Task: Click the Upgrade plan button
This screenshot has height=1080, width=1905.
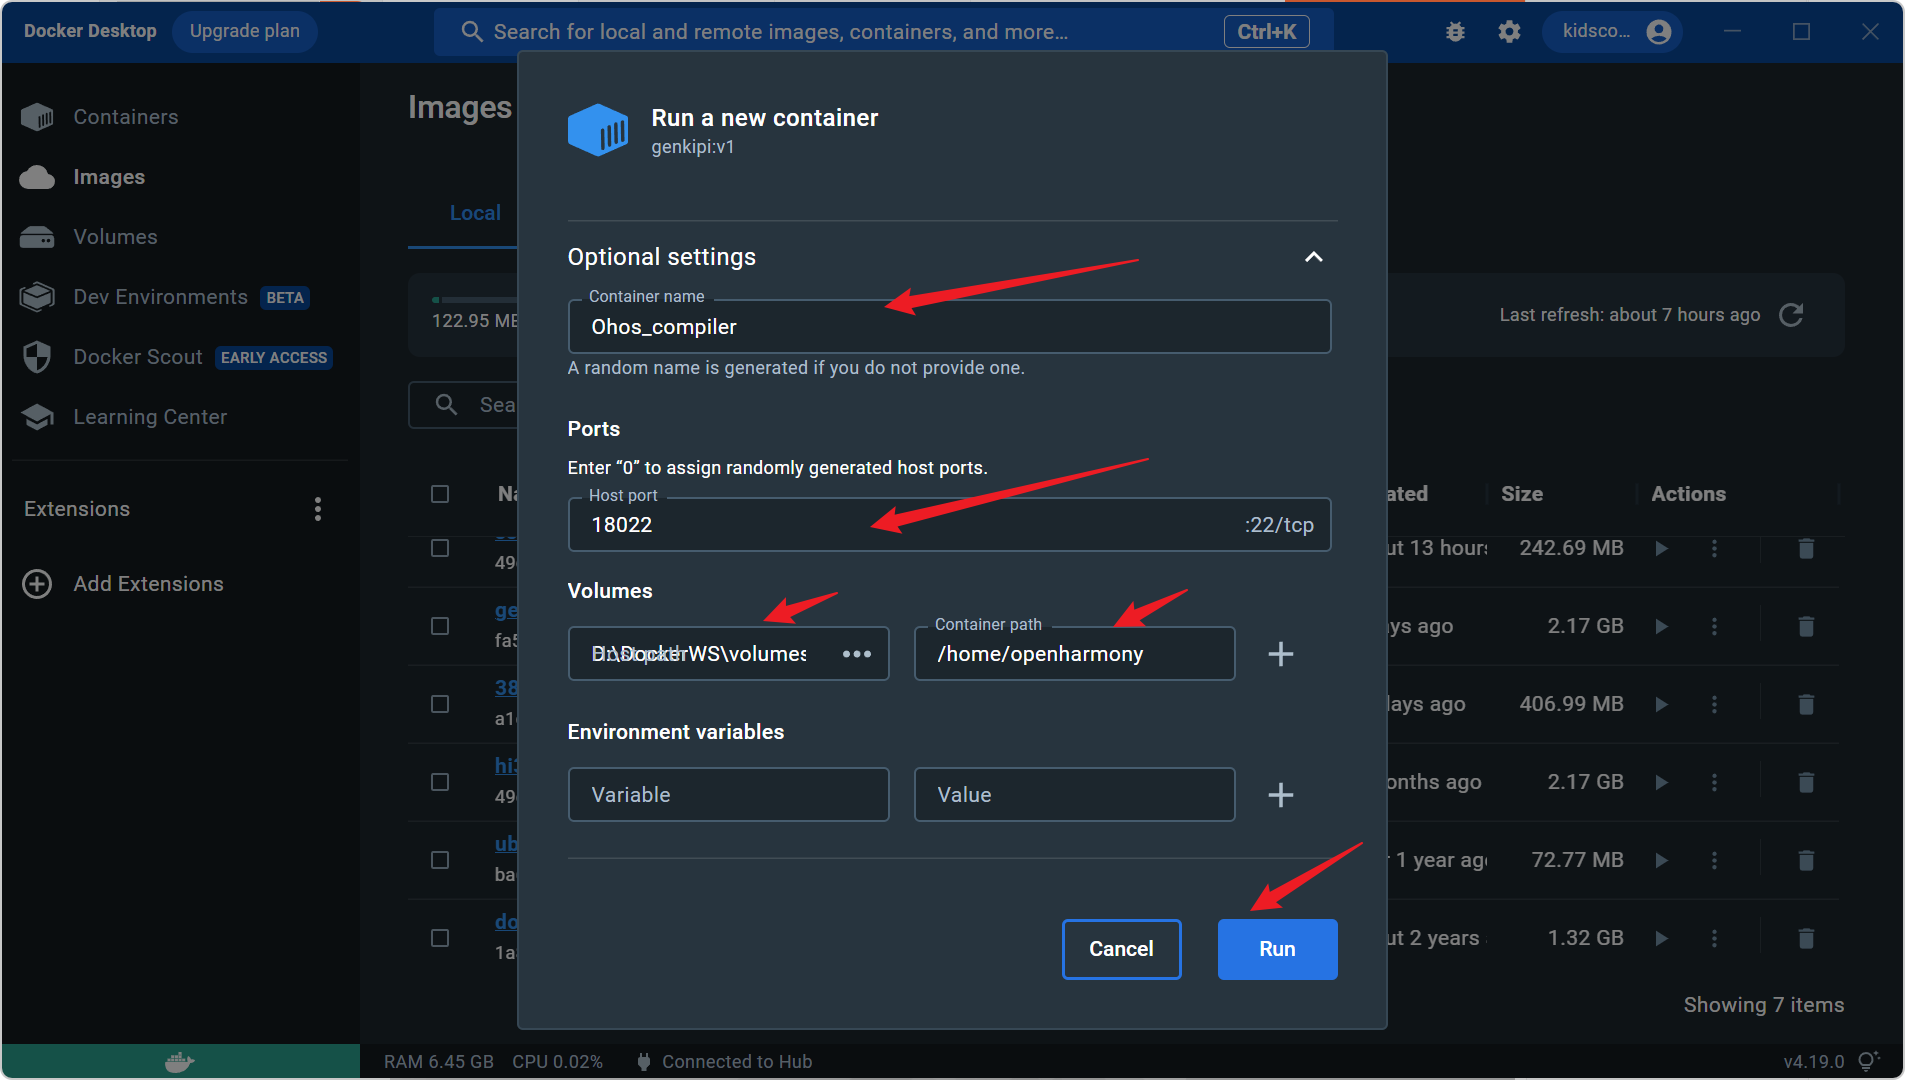Action: coord(245,32)
